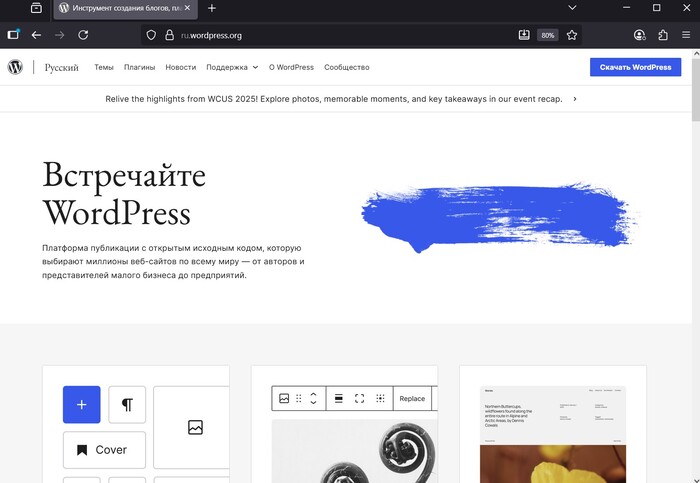Open the extensions puzzle icon
This screenshot has height=483, width=700.
[663, 35]
